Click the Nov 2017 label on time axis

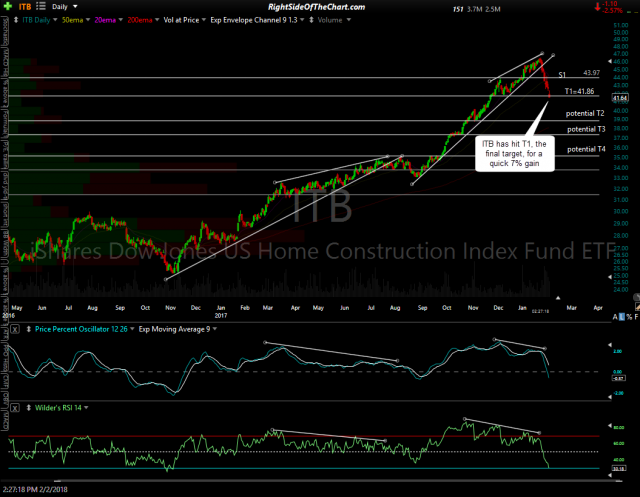(473, 308)
